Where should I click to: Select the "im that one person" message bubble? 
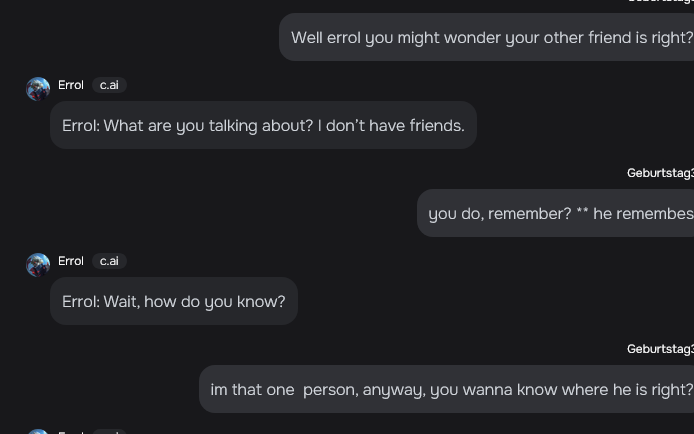(447, 389)
